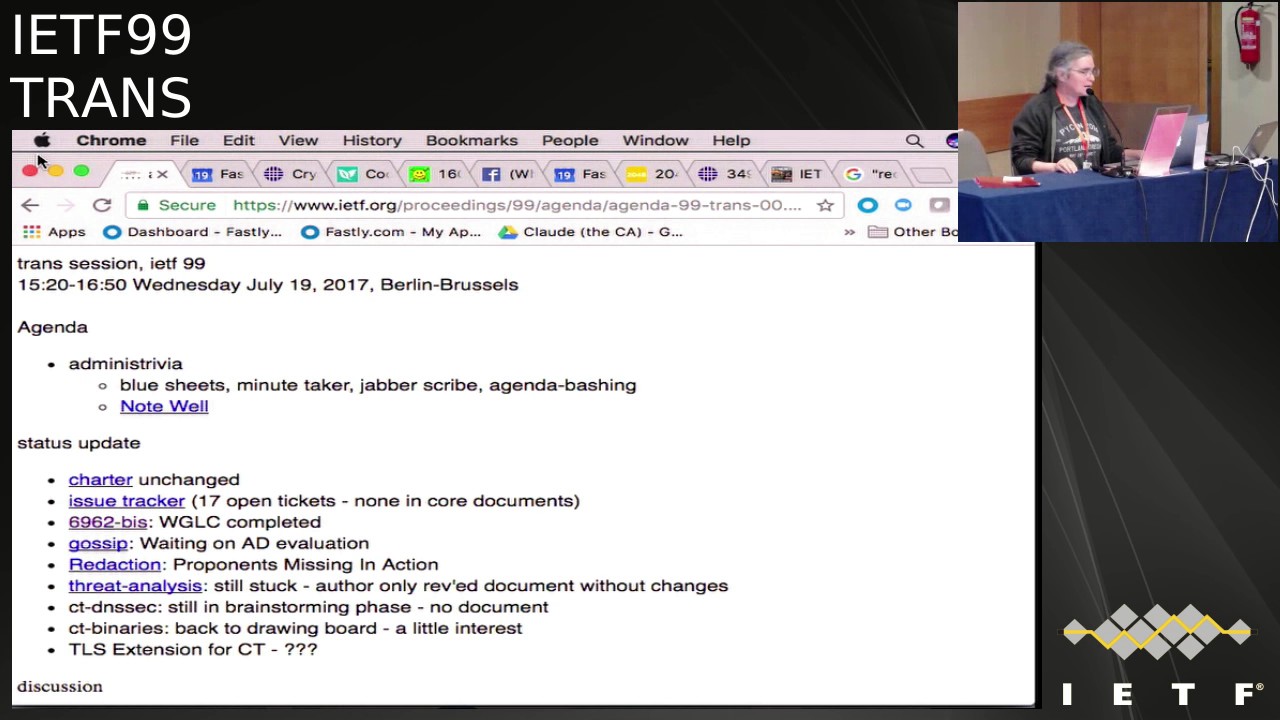Click the 'discussion' heading text
This screenshot has width=1280, height=720.
click(x=60, y=687)
